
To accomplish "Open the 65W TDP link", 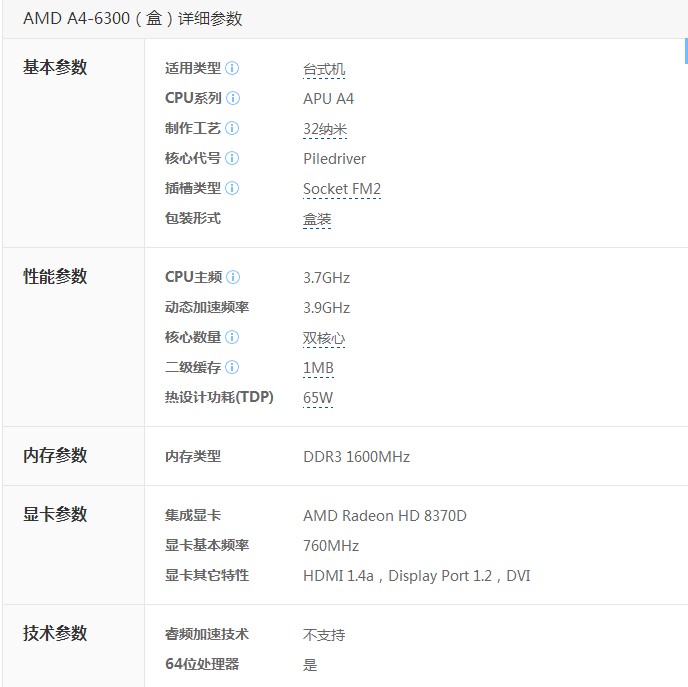I will pyautogui.click(x=318, y=397).
